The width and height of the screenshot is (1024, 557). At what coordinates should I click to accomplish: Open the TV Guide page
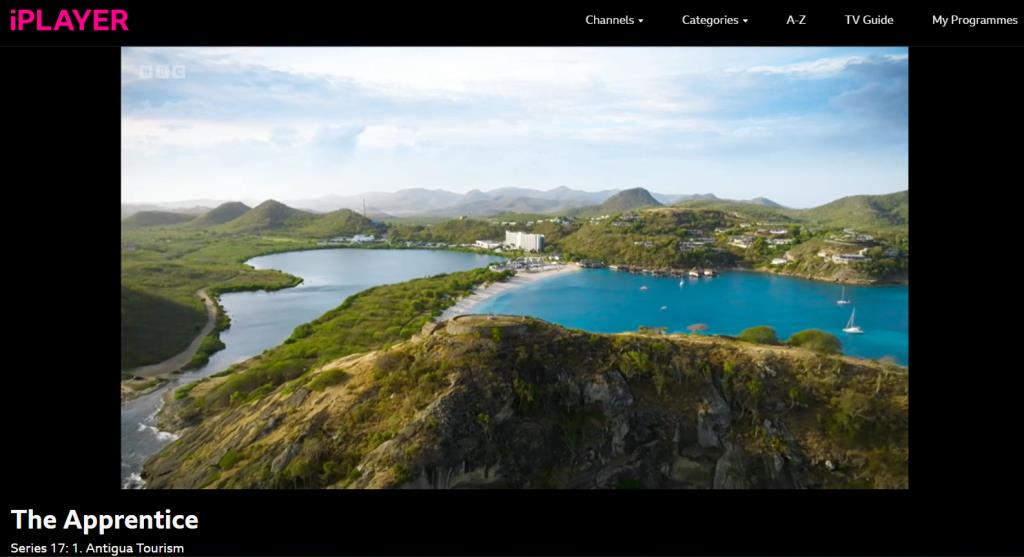[869, 20]
